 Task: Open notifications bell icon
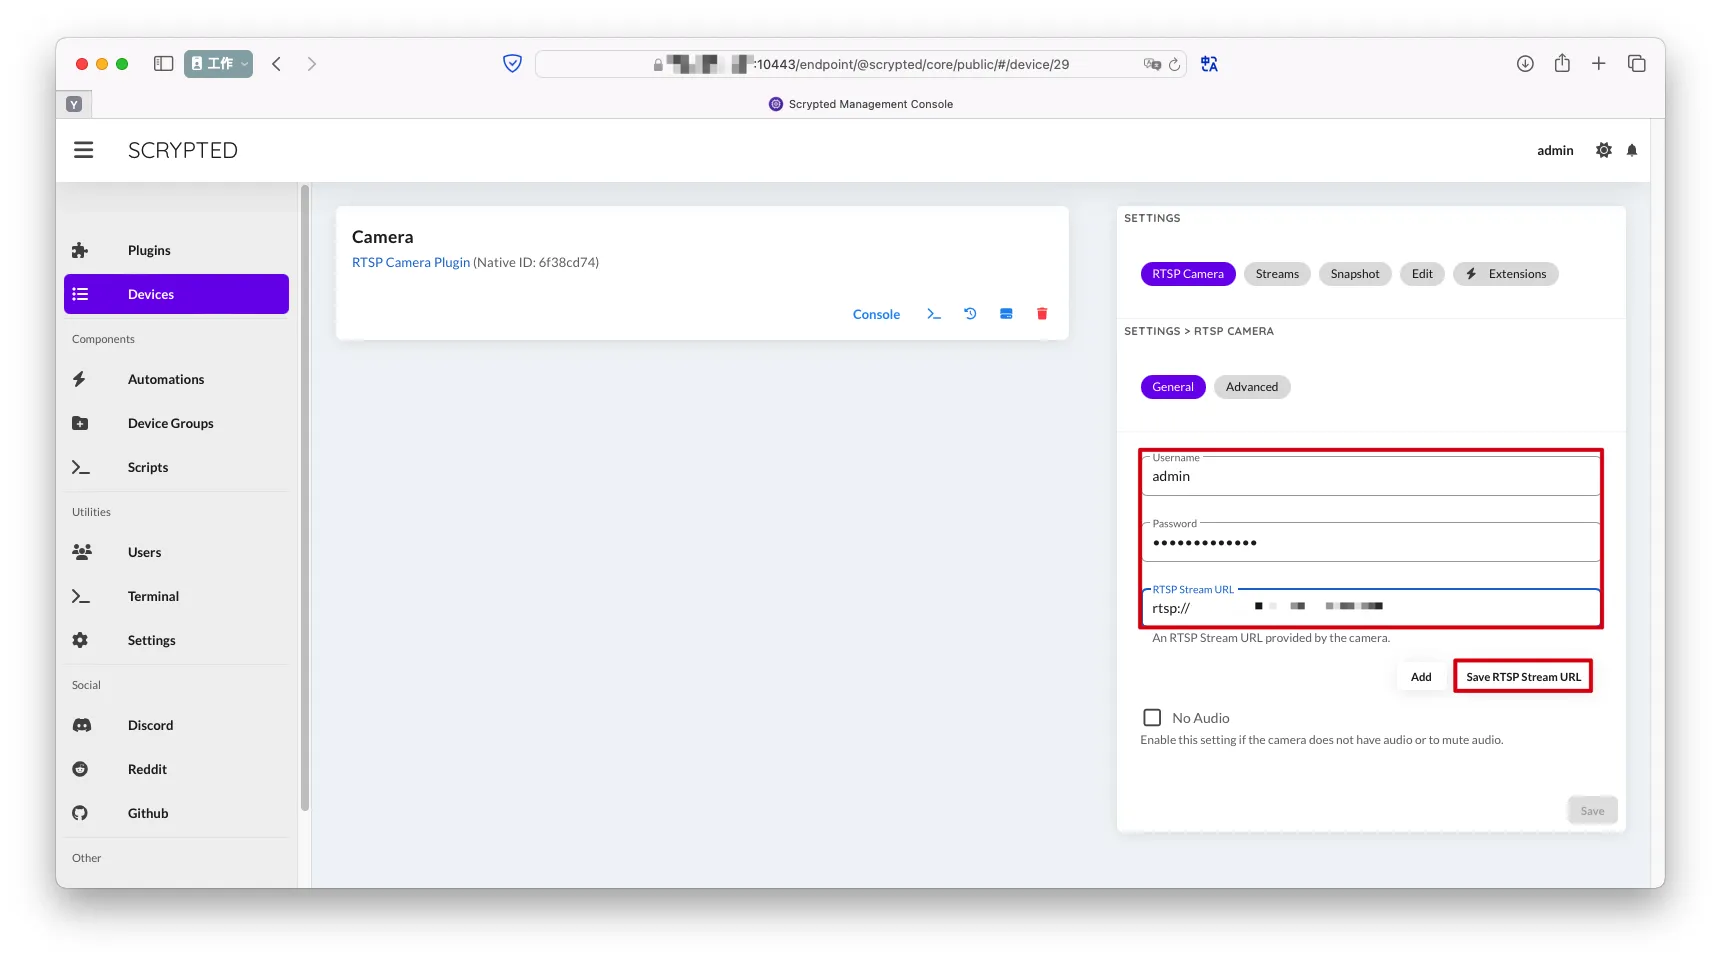click(1632, 150)
